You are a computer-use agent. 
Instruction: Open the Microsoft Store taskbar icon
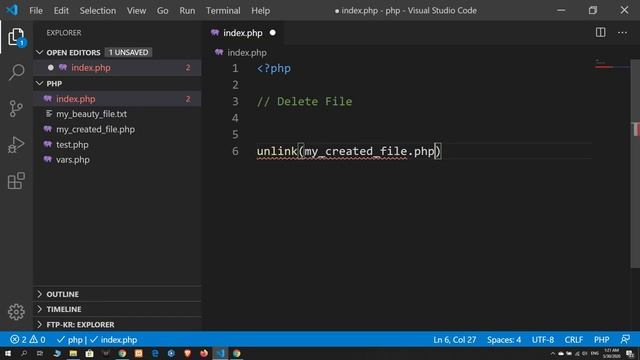89,353
